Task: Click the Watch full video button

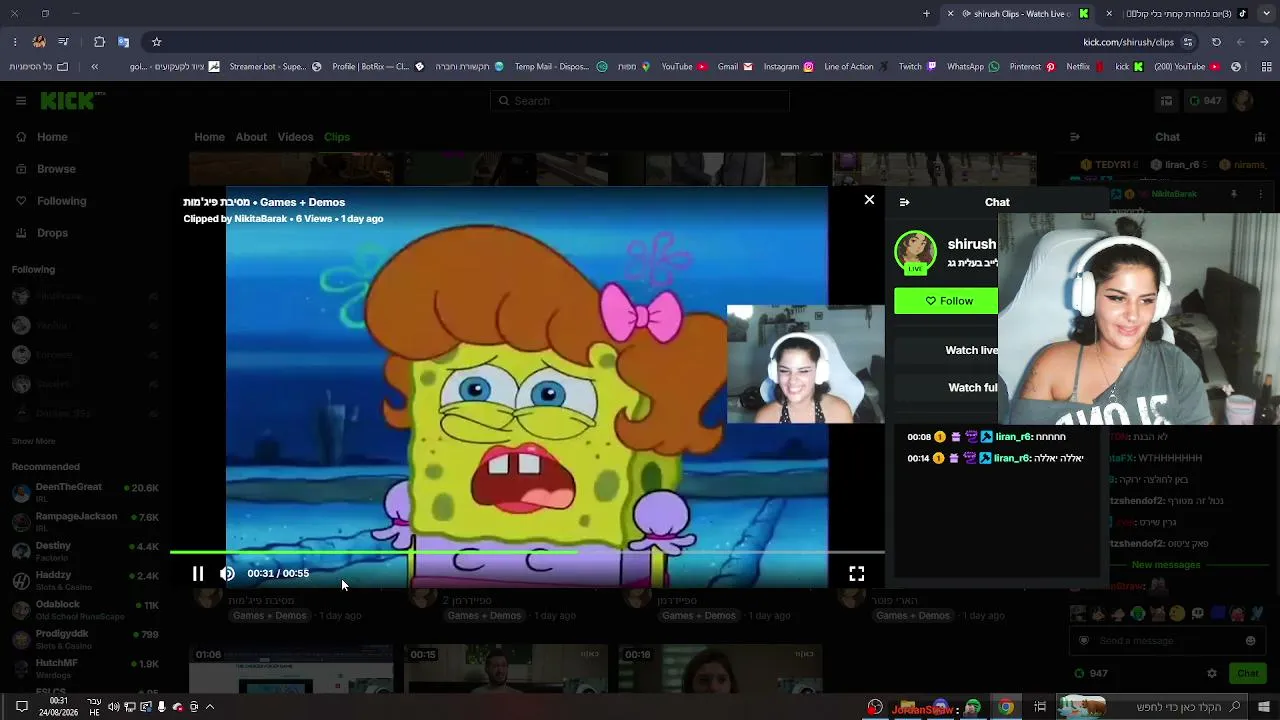Action: 946,387
